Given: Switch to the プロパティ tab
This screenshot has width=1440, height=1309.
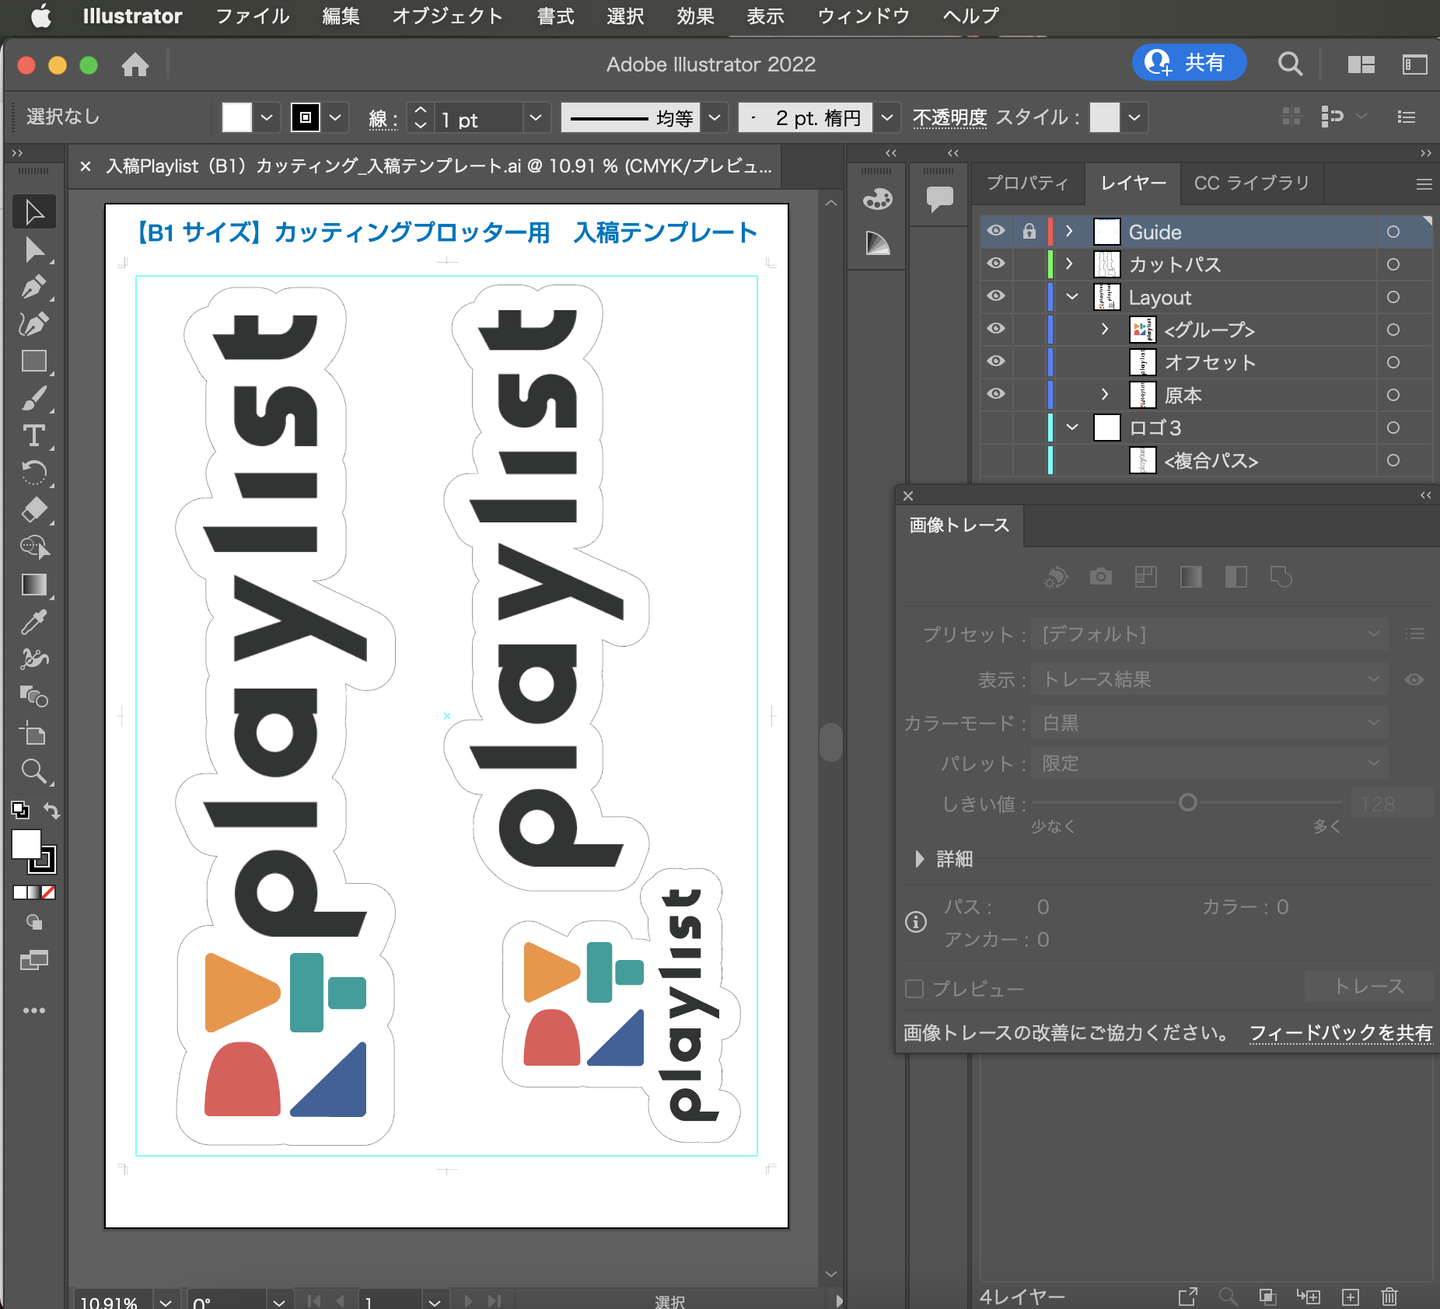Looking at the screenshot, I should click(1027, 183).
